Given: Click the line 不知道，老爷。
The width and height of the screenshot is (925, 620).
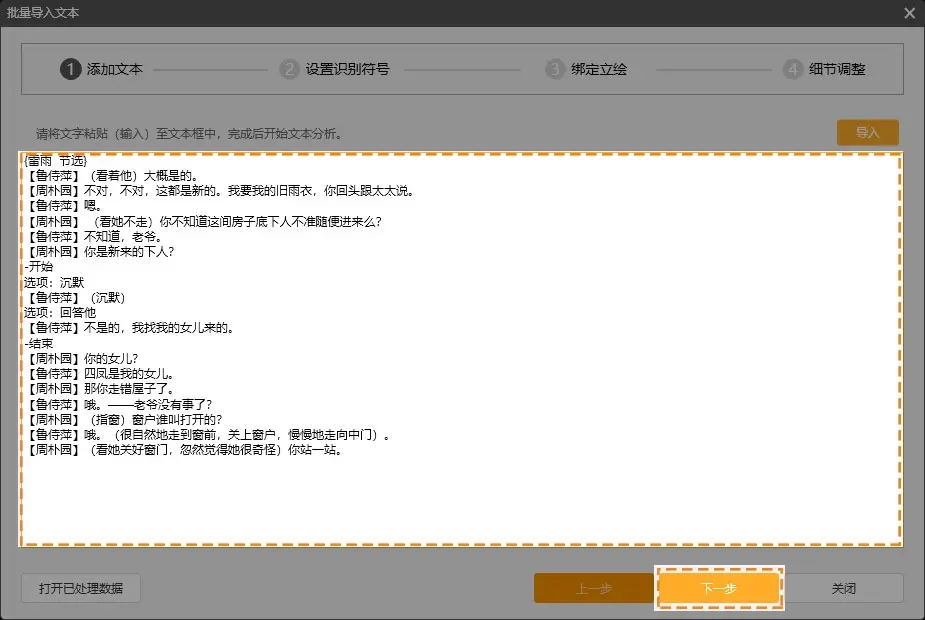Looking at the screenshot, I should tap(94, 237).
